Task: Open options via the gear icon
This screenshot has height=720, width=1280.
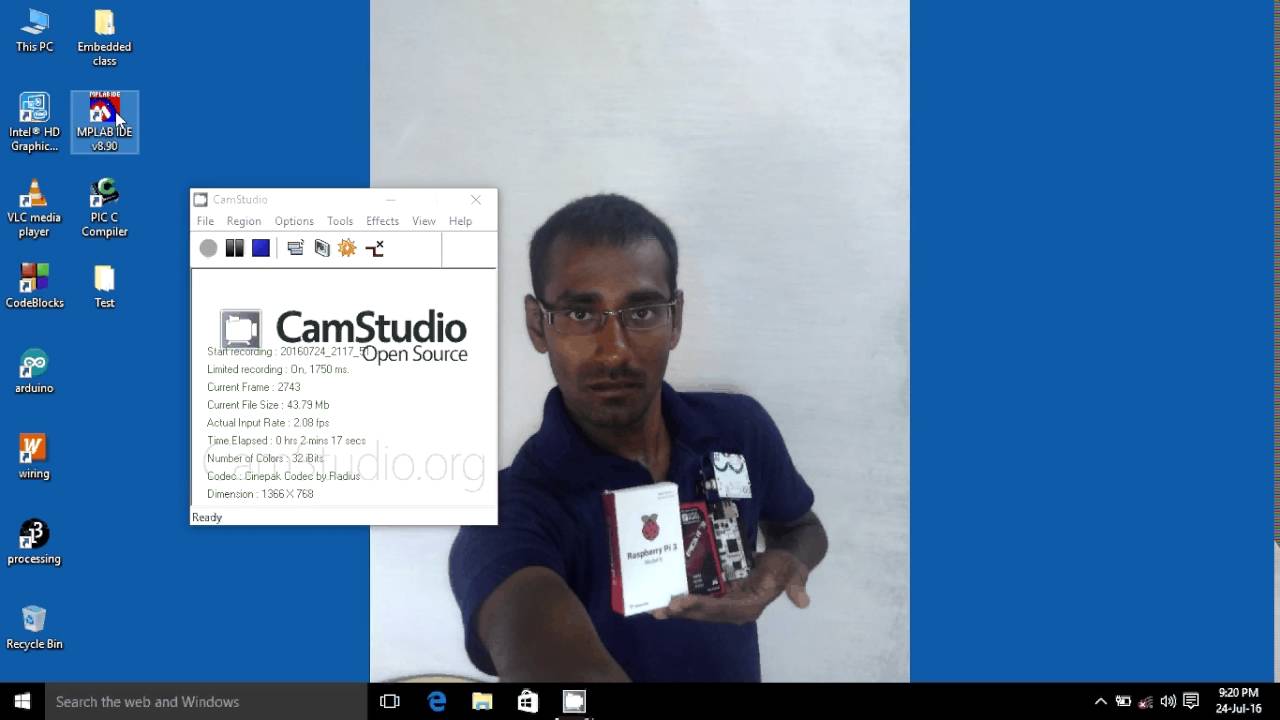Action: (347, 248)
